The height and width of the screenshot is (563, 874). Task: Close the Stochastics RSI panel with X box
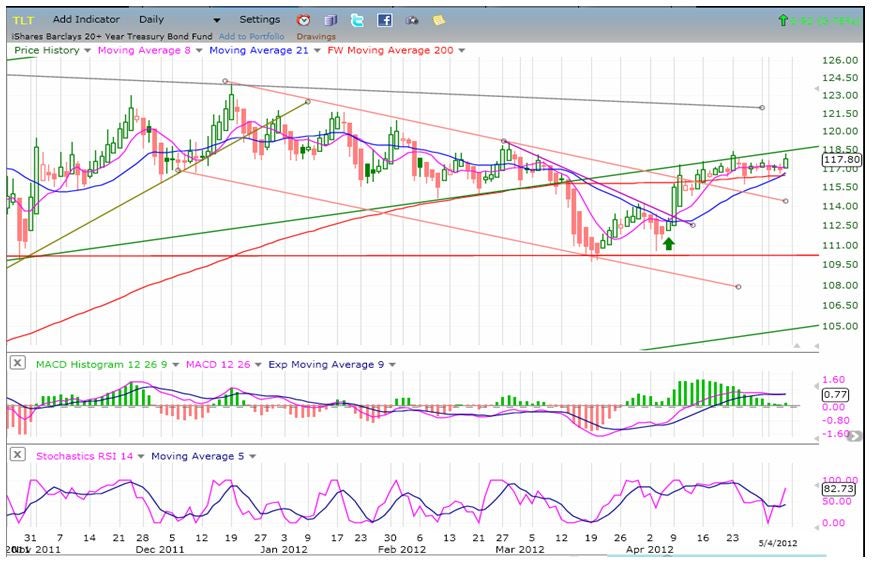(x=17, y=454)
